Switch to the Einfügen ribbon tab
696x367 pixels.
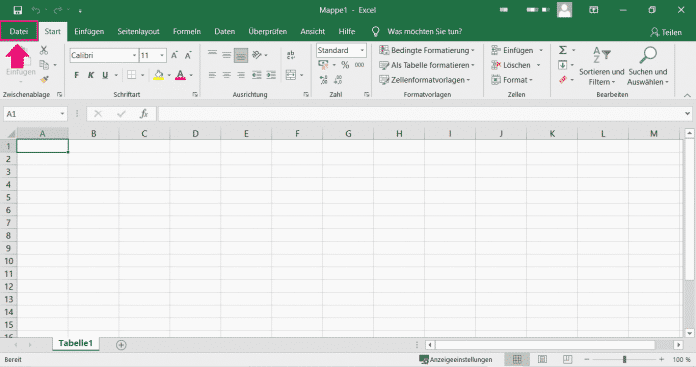tap(89, 32)
